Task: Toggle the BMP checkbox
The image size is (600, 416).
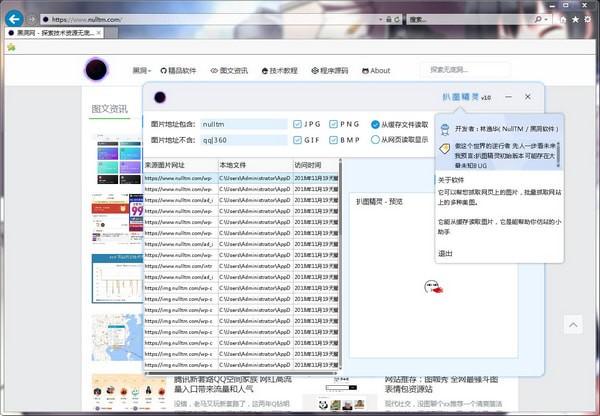Action: [333, 140]
